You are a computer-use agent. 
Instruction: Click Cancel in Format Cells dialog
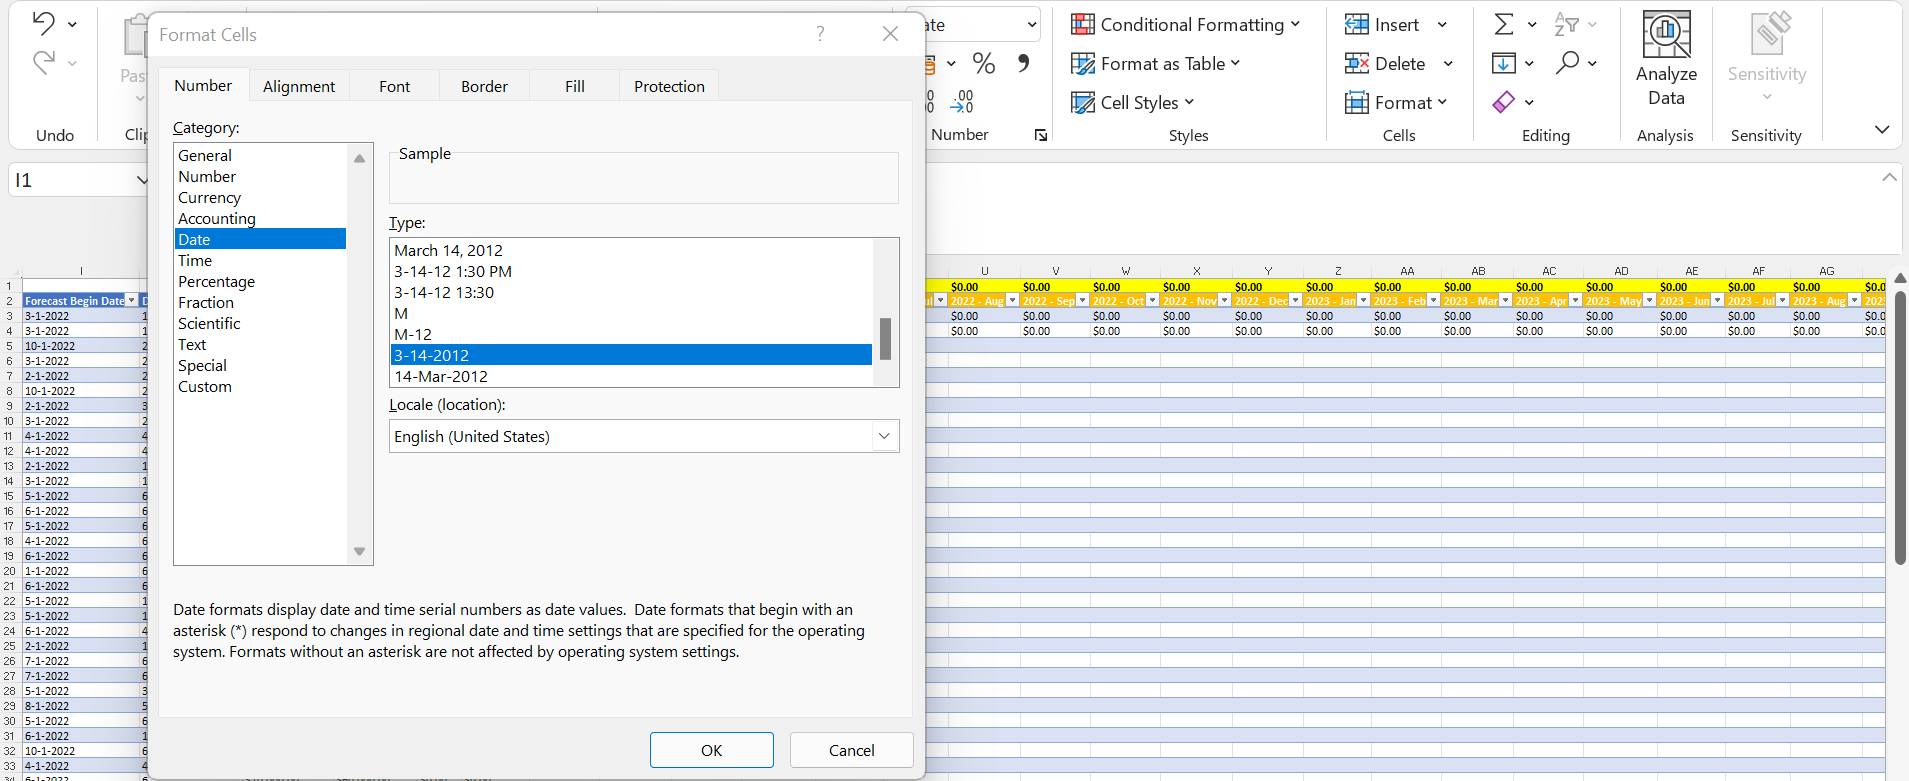point(852,750)
